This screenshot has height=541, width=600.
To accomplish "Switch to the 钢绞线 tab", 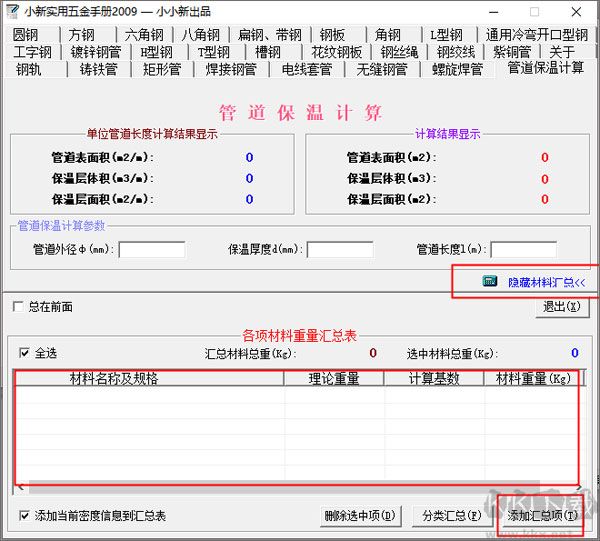I will [x=456, y=52].
